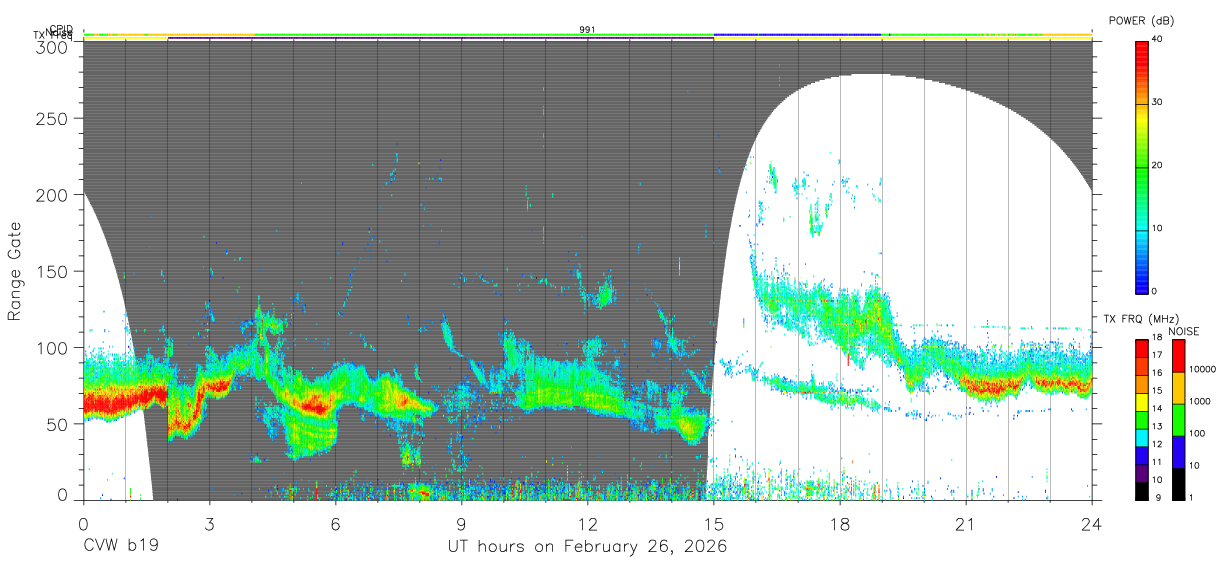Select the green 13–14 MHz swatch in TX FRQ legend
The image size is (1228, 567).
point(1141,420)
